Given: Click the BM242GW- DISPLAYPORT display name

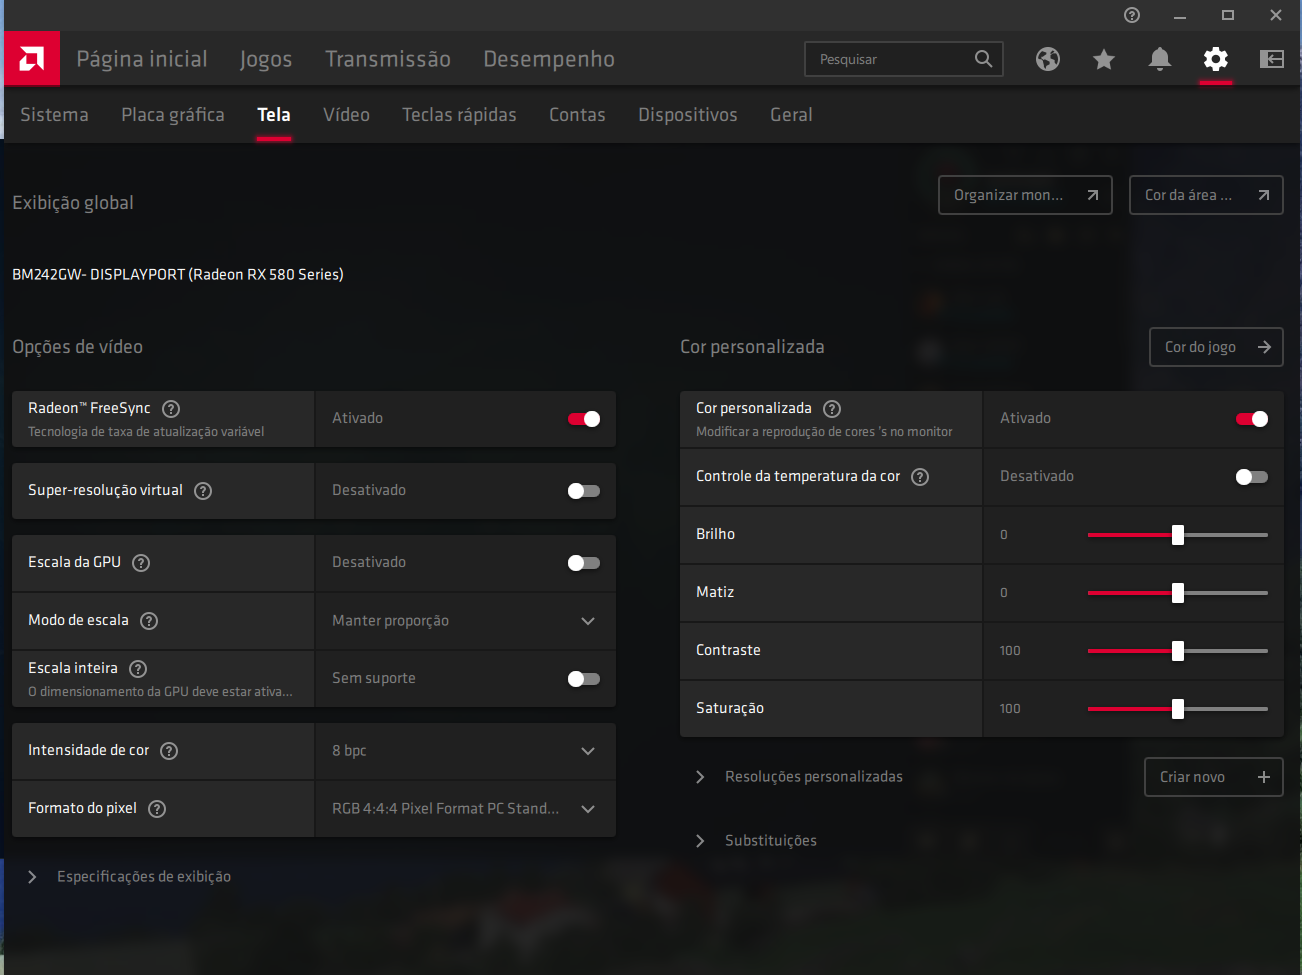Looking at the screenshot, I should [178, 274].
